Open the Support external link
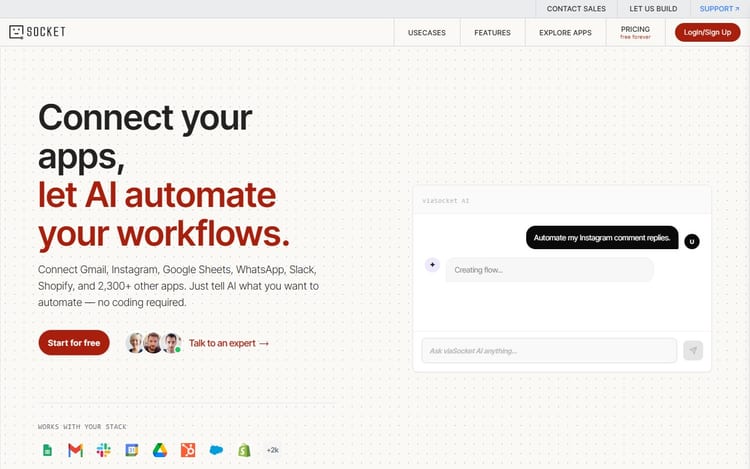This screenshot has width=750, height=469. 719,9
